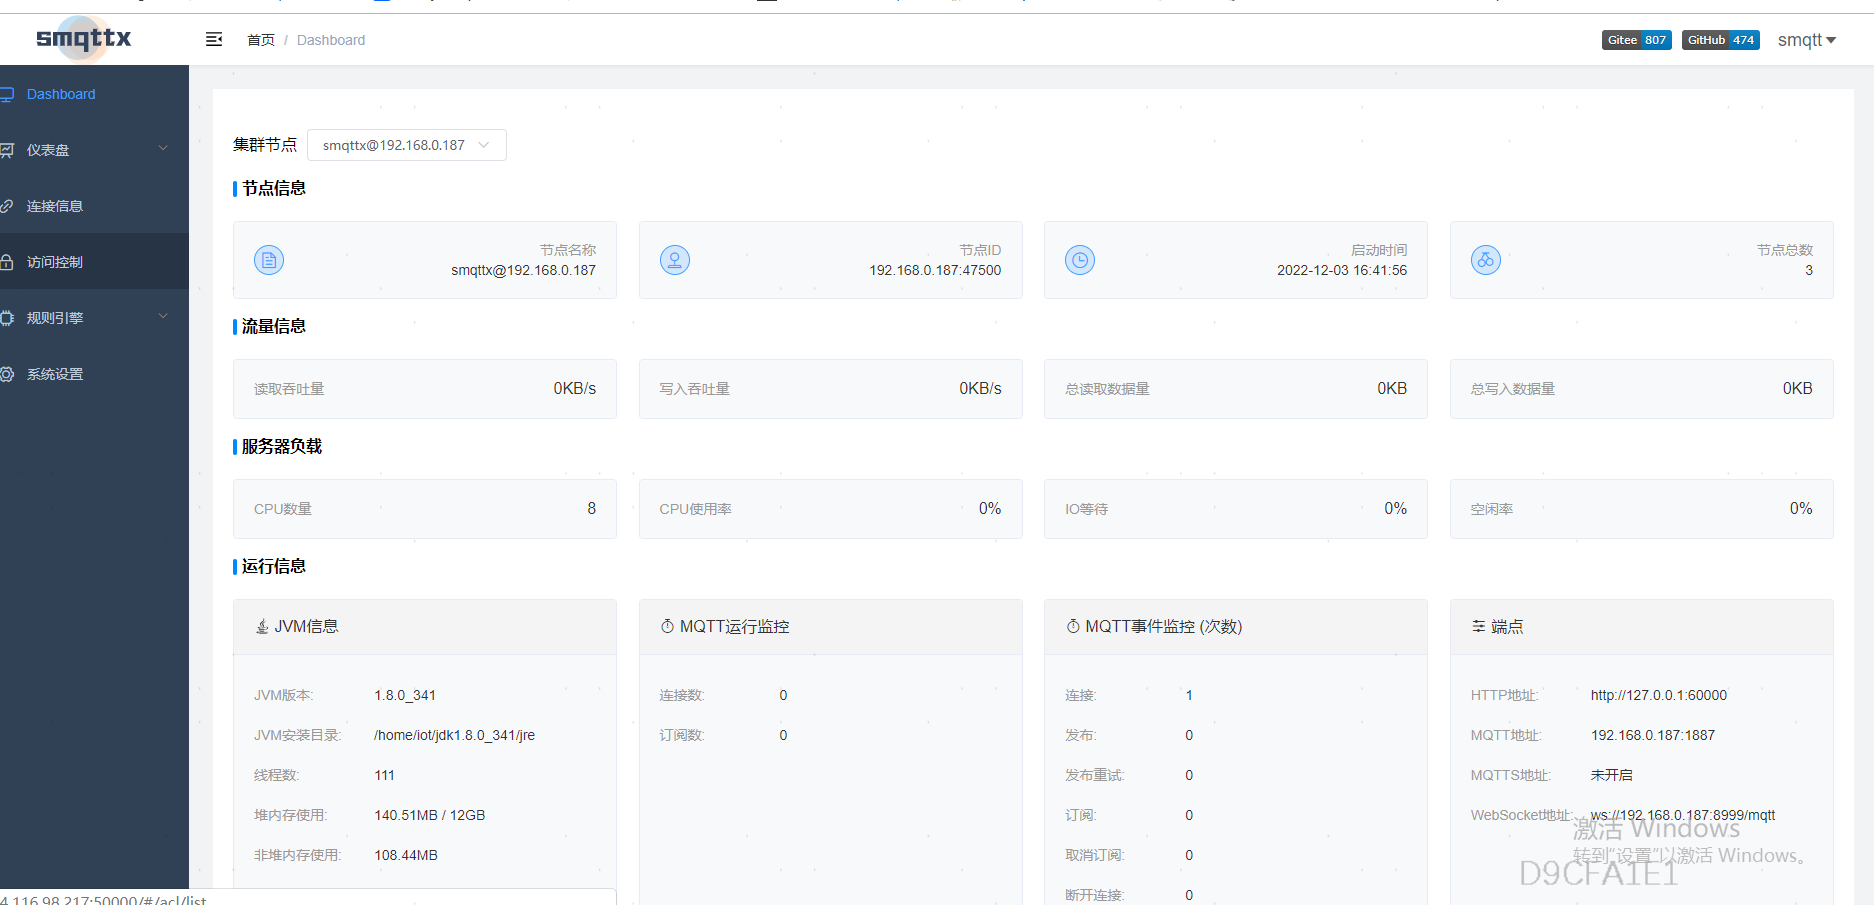This screenshot has width=1874, height=905.
Task: Click the MQTTS地址 value 未开启
Action: click(x=1612, y=775)
